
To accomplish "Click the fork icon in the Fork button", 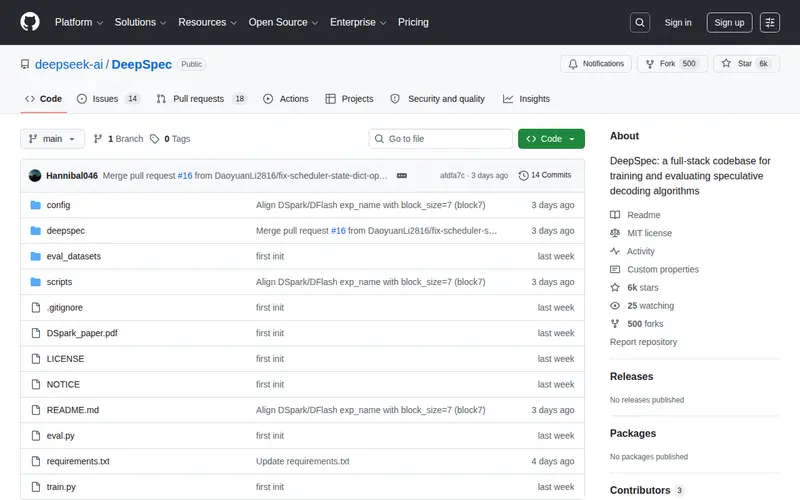I will pos(649,64).
